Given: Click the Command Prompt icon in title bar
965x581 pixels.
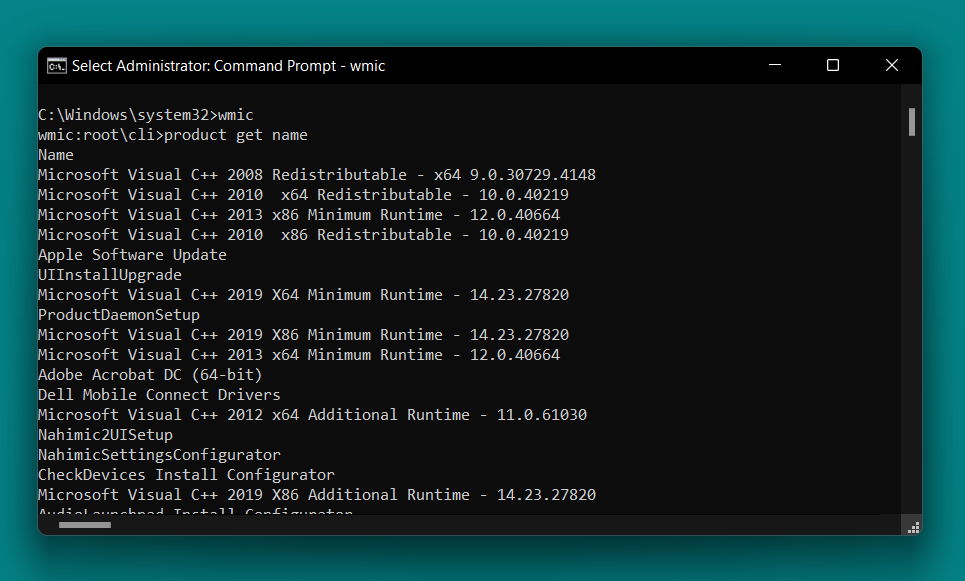Looking at the screenshot, I should [57, 66].
